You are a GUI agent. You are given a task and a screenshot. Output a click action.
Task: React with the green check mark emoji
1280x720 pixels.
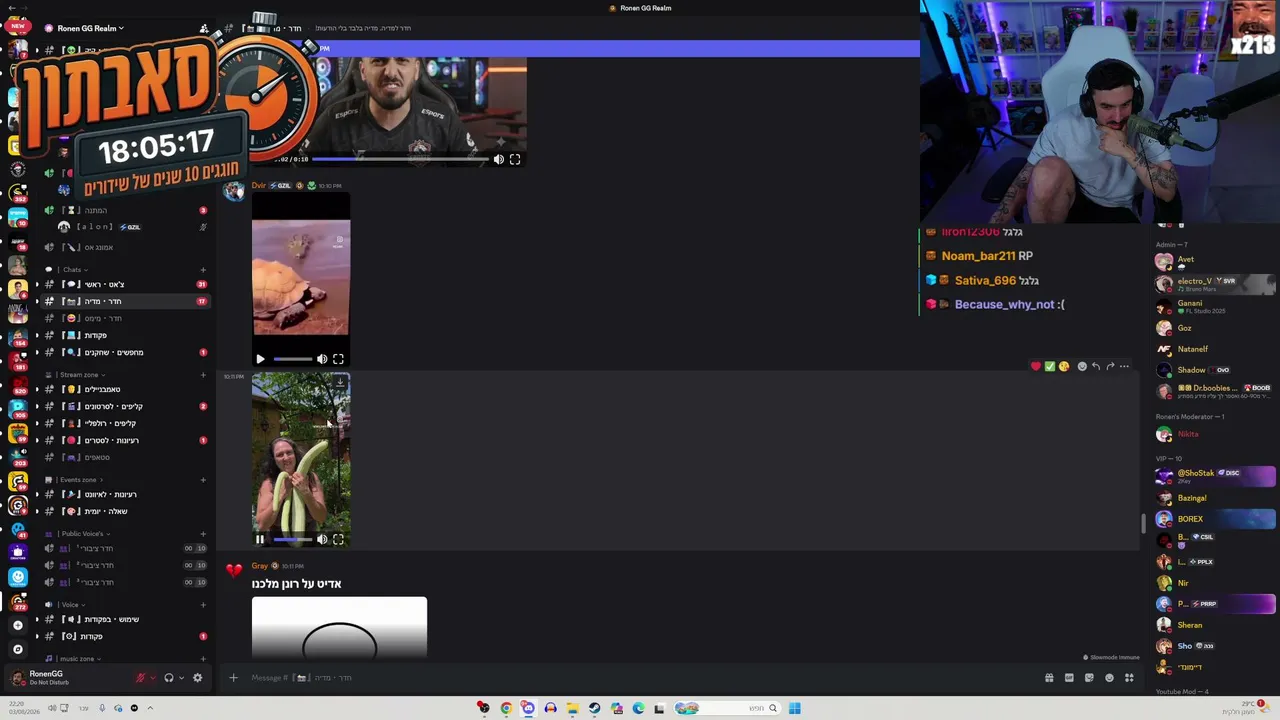(x=1050, y=367)
